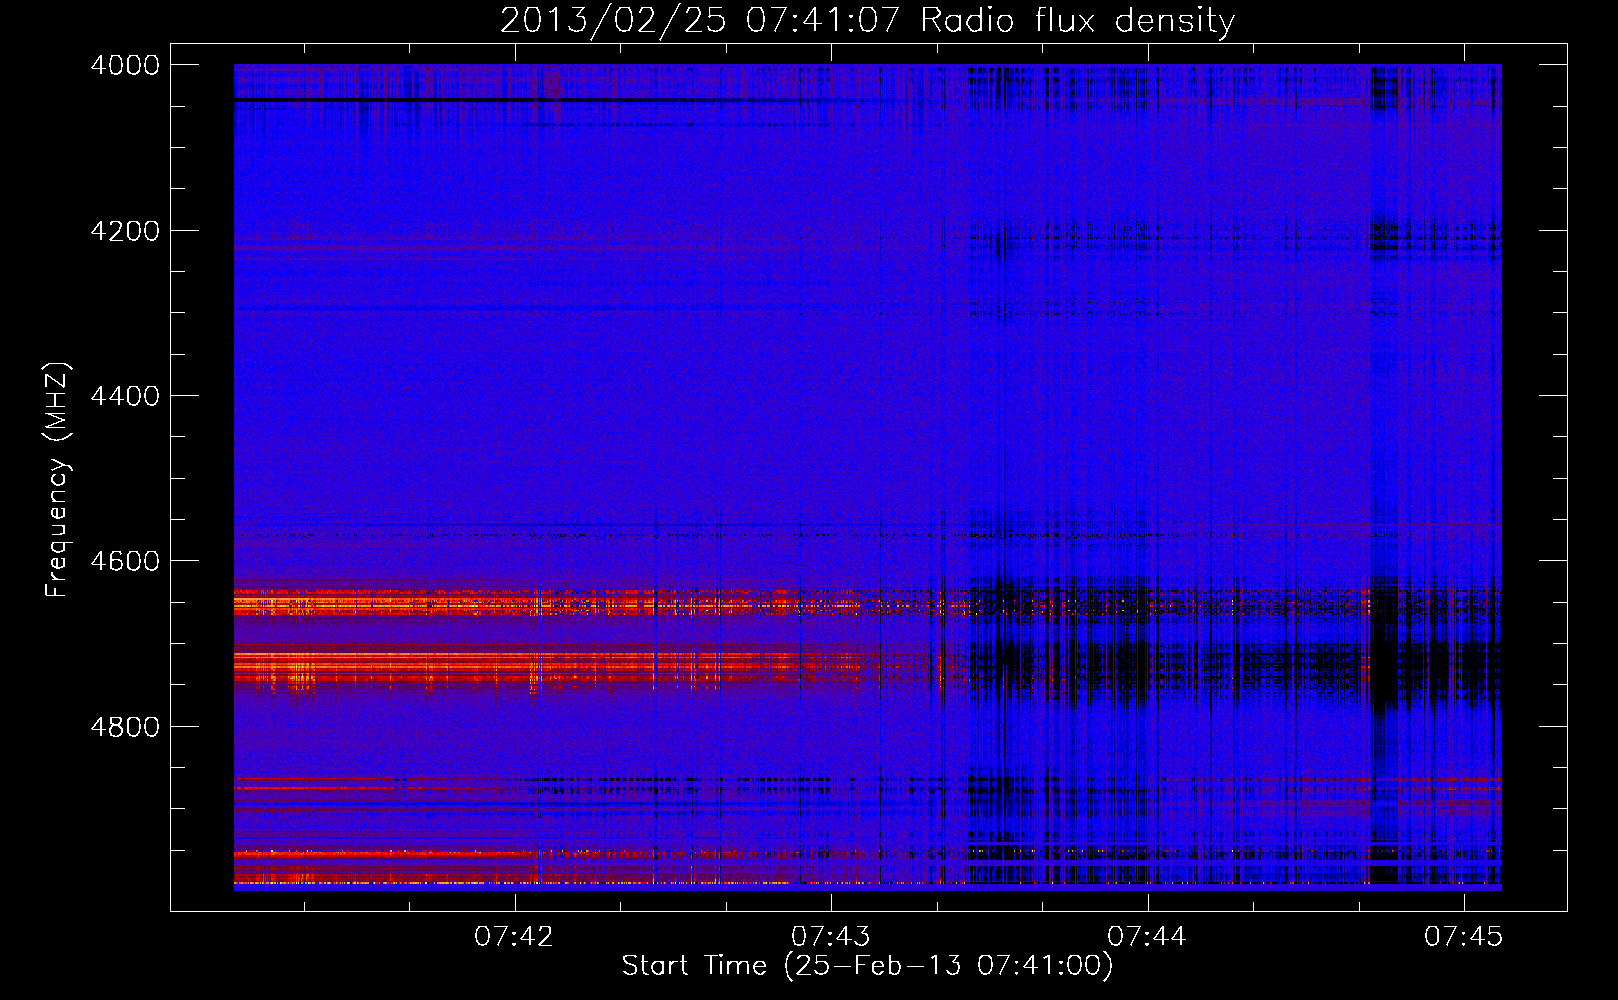Click the 07:44 time tick label
1618x1000 pixels.
(1147, 936)
